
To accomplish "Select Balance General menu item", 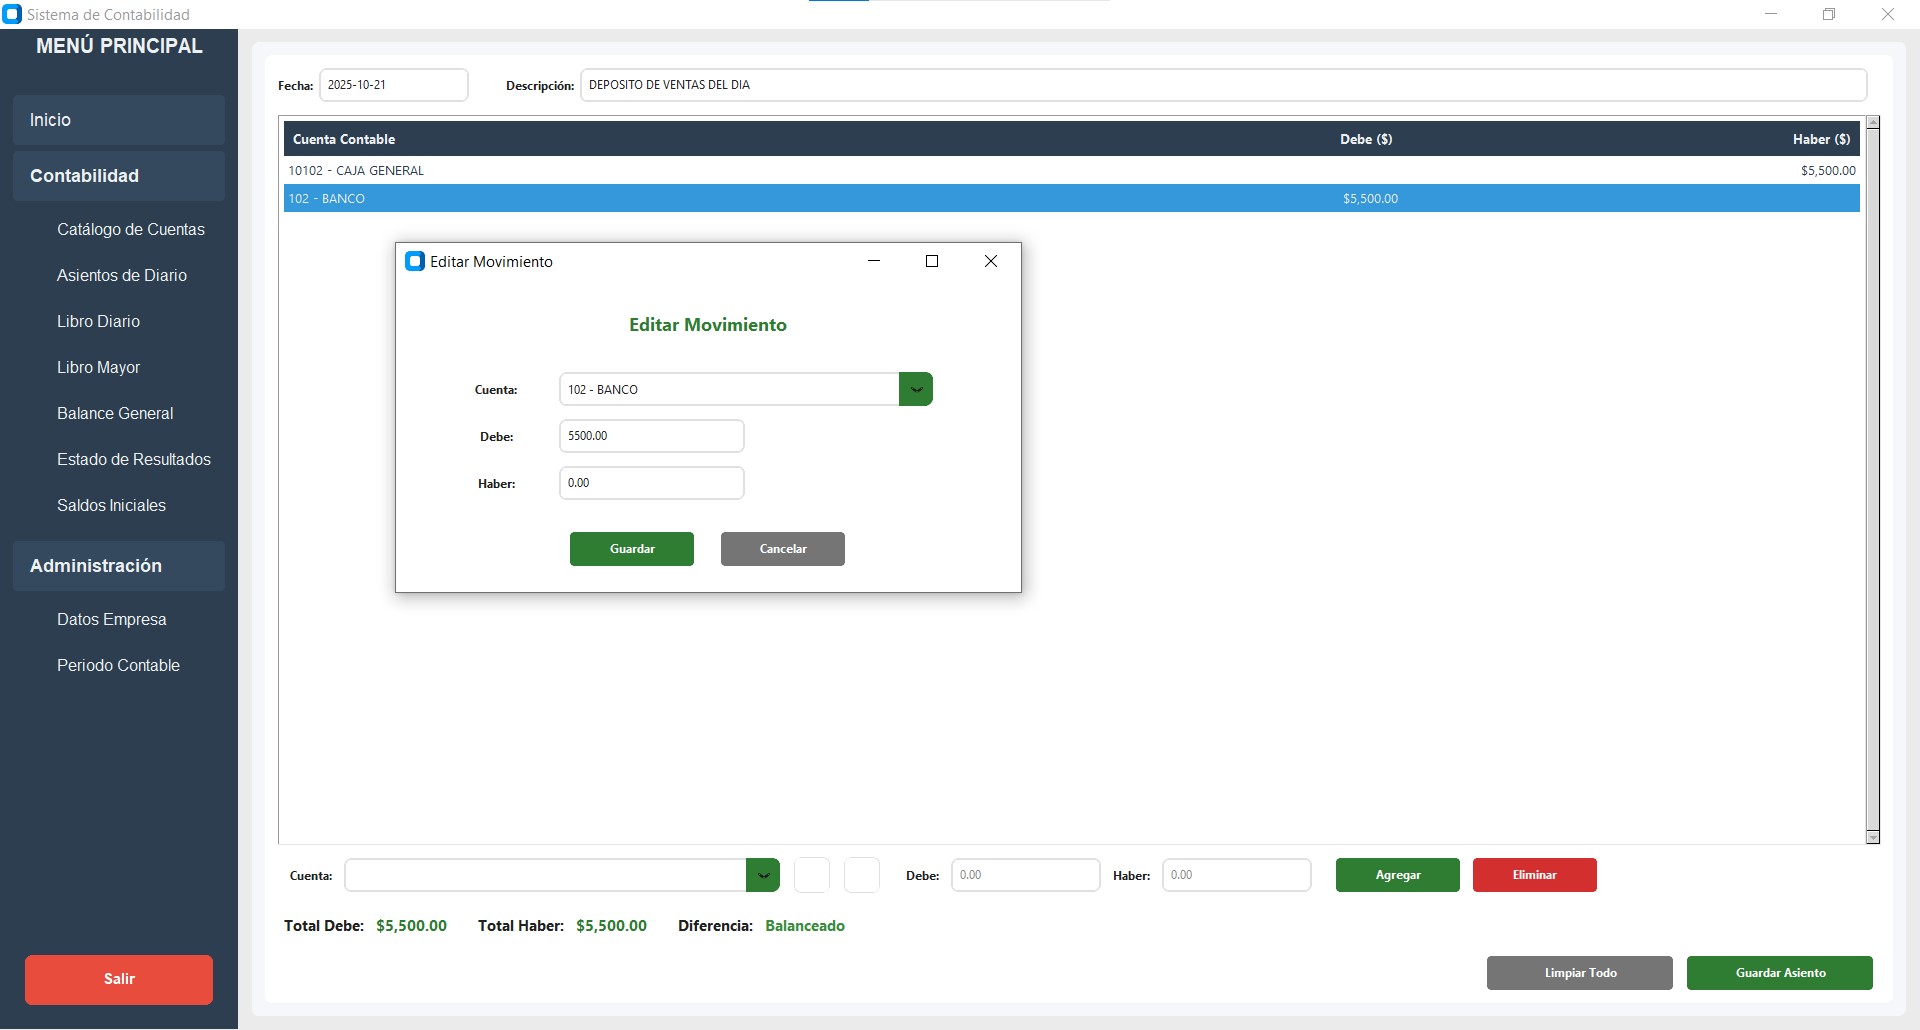I will (115, 414).
